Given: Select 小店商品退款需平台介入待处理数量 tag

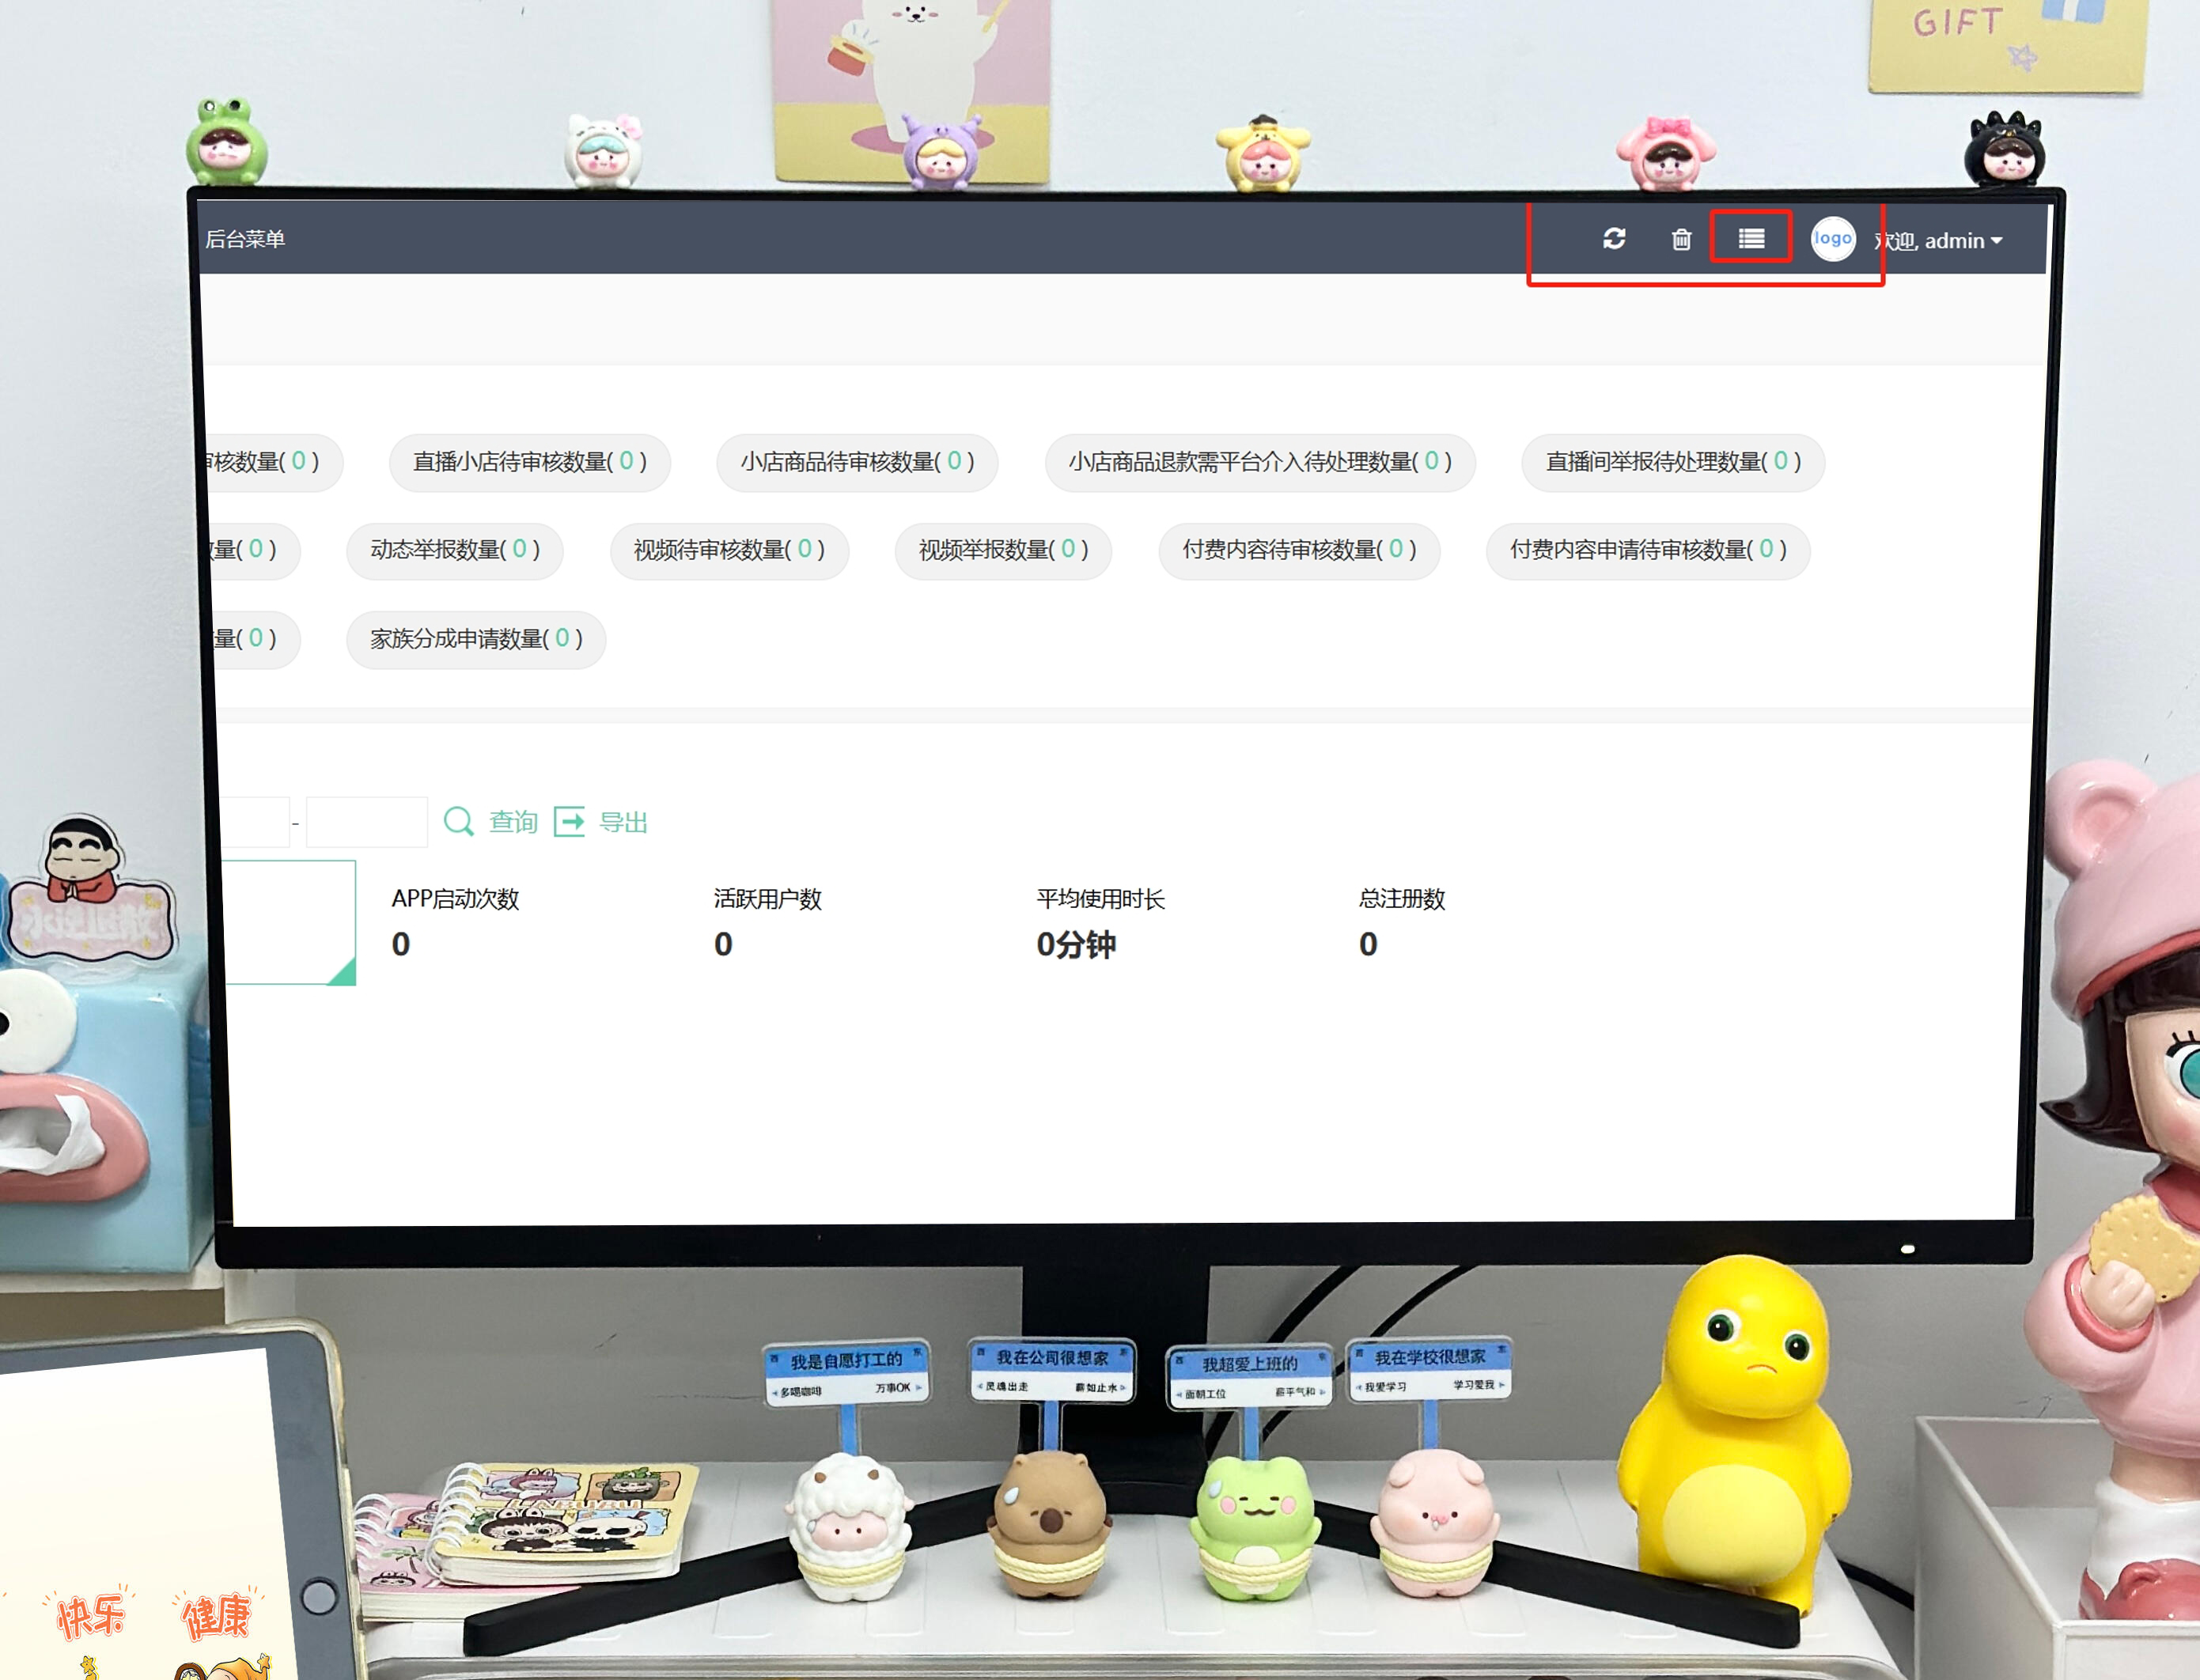Looking at the screenshot, I should click(1259, 462).
